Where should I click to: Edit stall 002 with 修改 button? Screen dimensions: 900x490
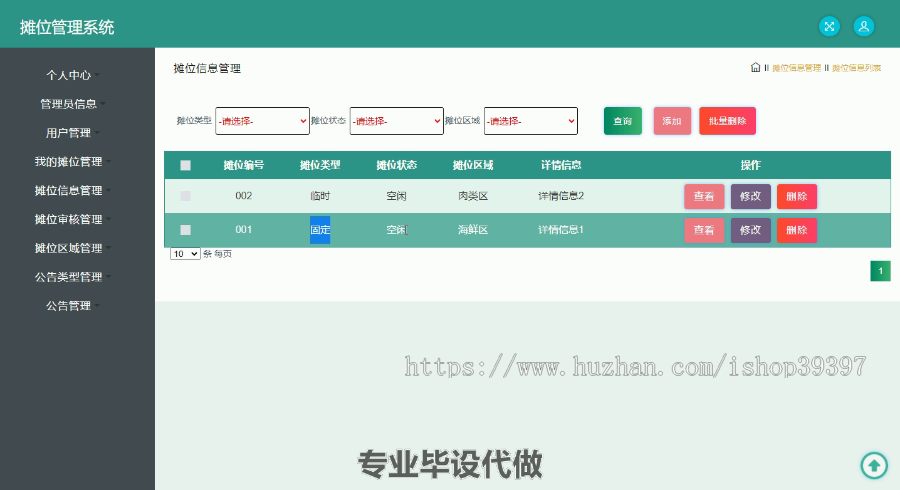[x=750, y=196]
